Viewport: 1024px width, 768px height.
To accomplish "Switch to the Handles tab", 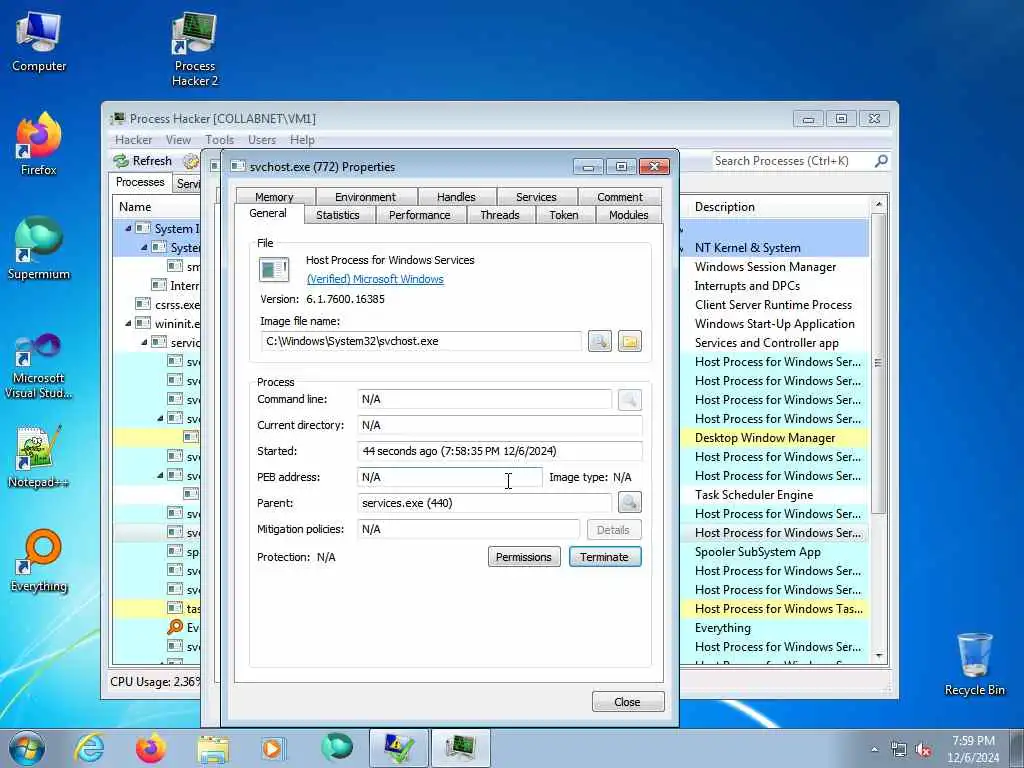I will click(456, 197).
